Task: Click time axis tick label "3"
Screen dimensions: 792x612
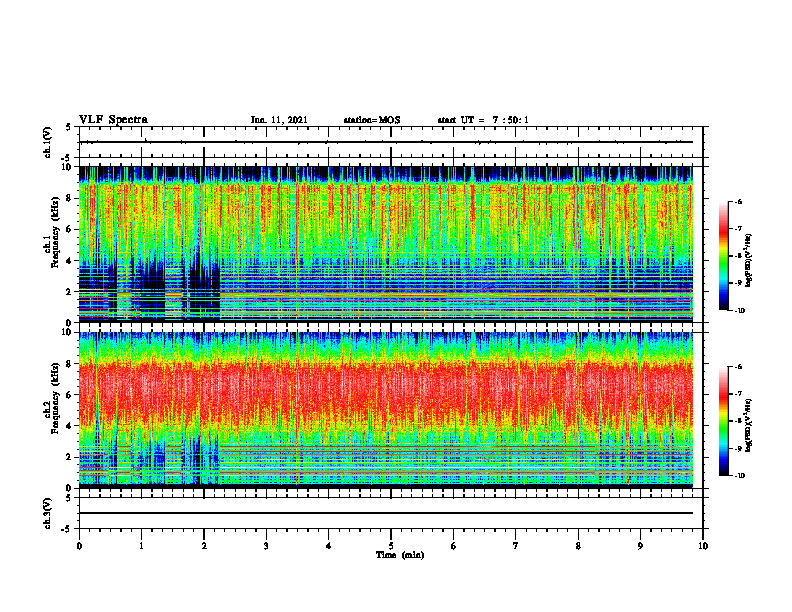Action: [x=266, y=546]
